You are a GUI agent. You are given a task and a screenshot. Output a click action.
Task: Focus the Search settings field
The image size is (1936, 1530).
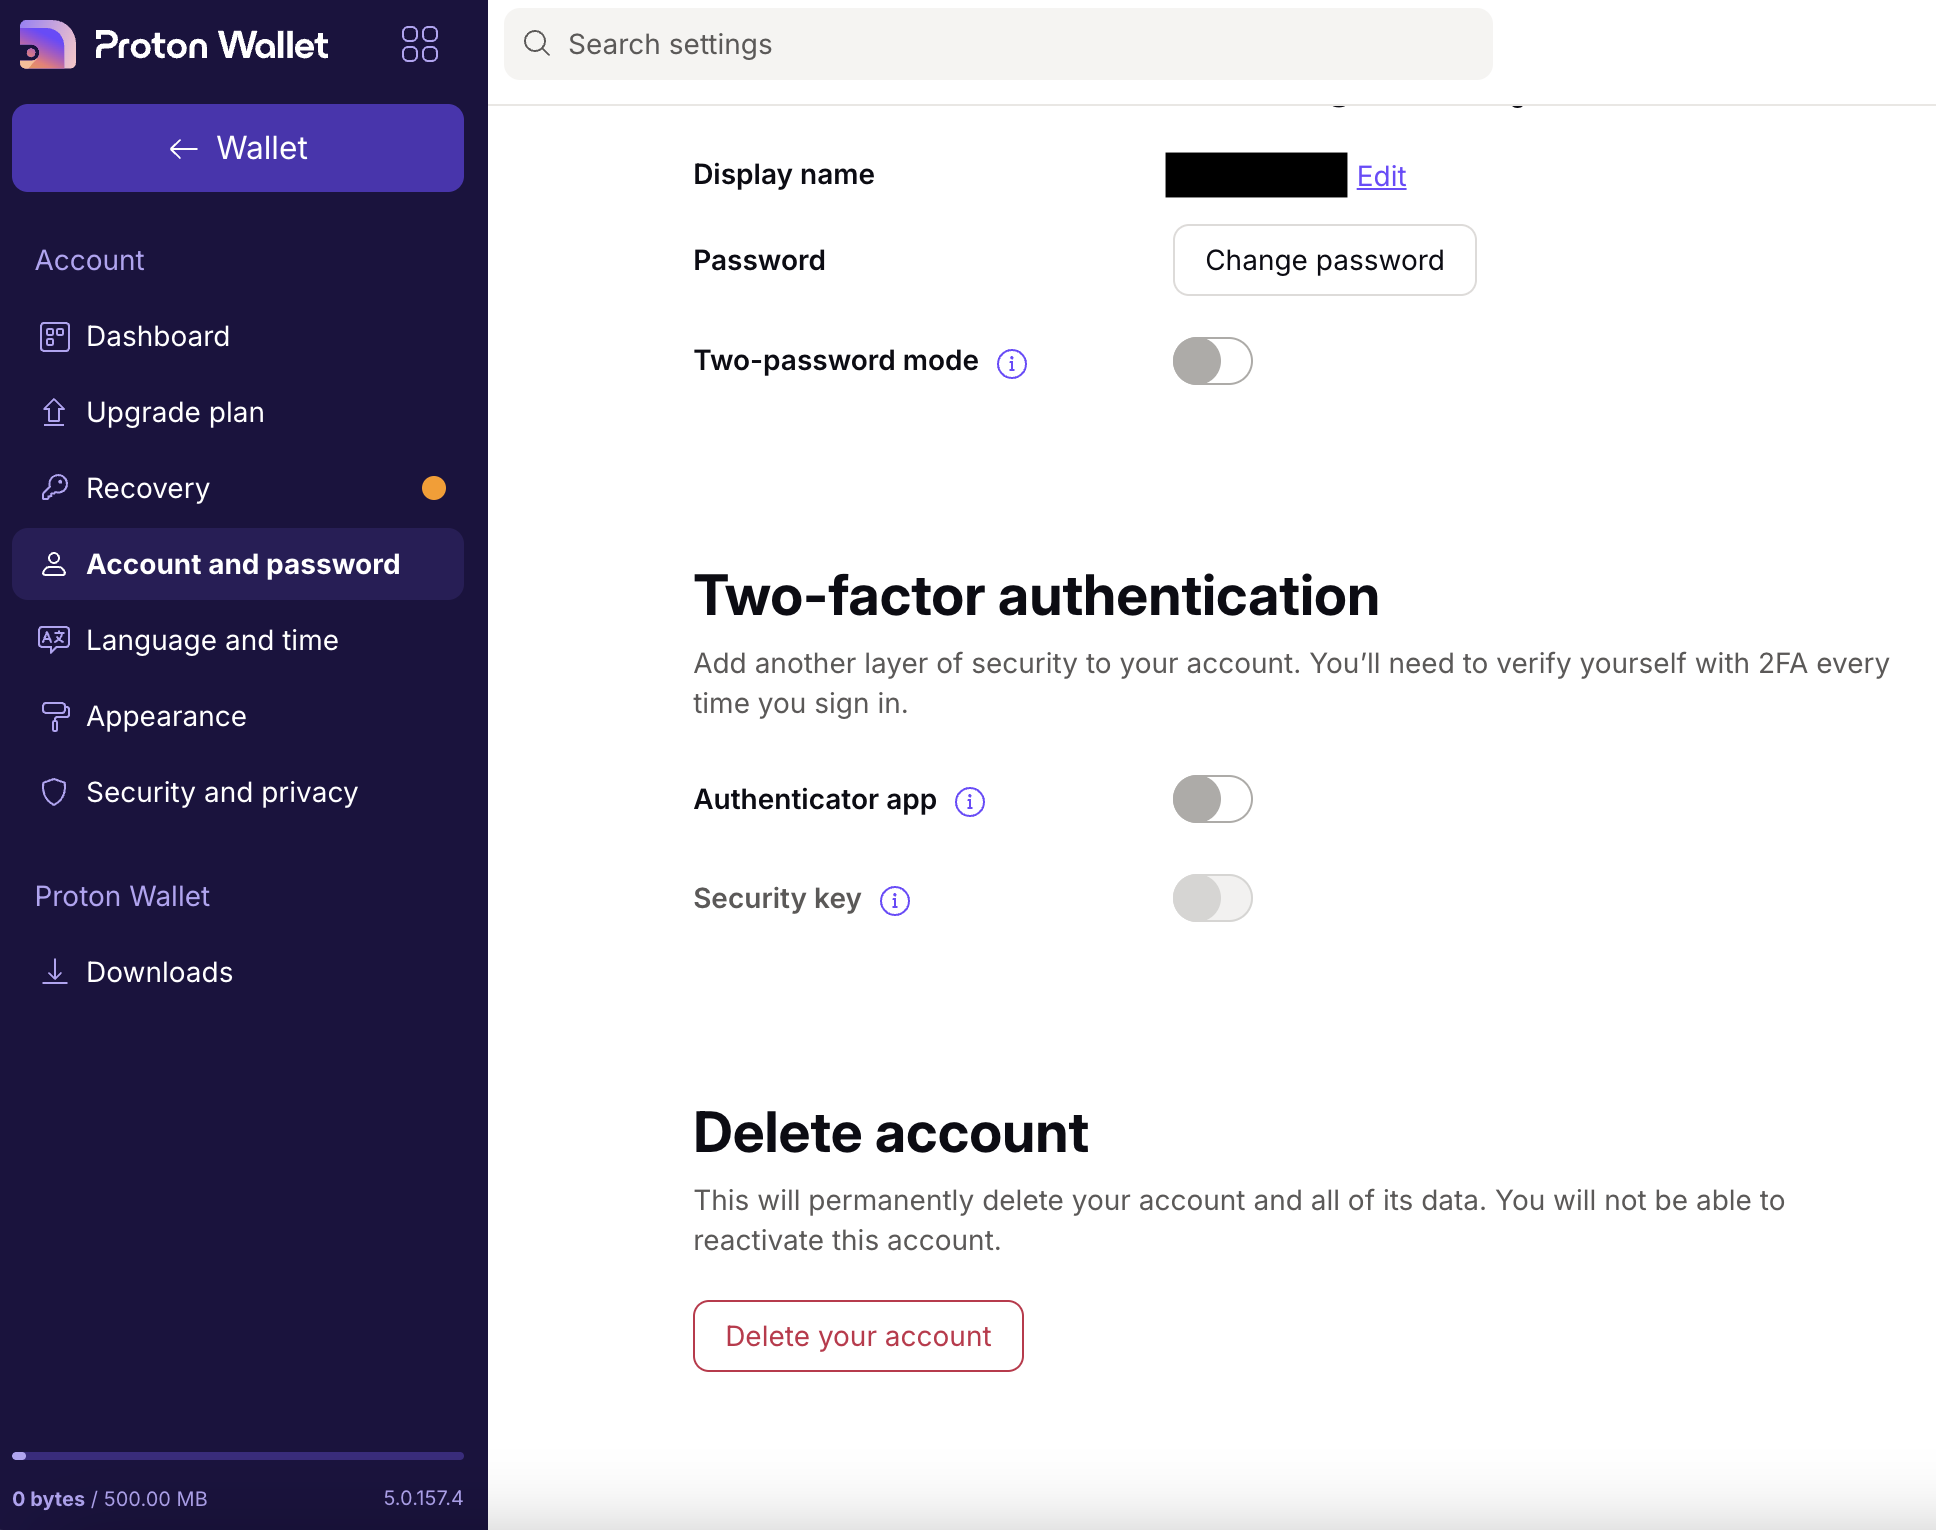[x=998, y=44]
